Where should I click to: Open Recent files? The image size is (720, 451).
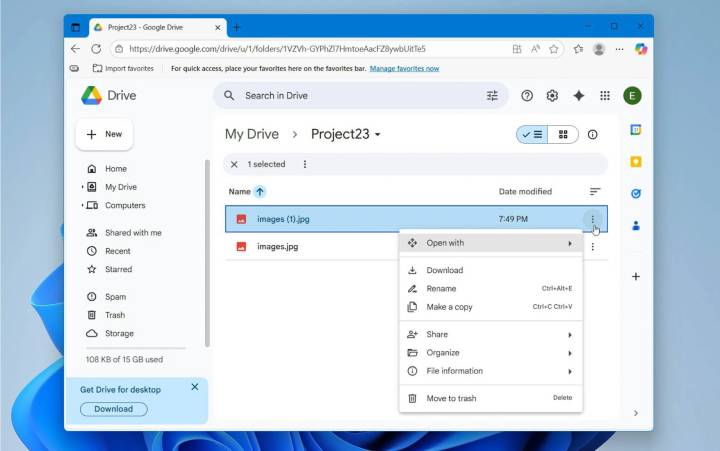(x=118, y=251)
